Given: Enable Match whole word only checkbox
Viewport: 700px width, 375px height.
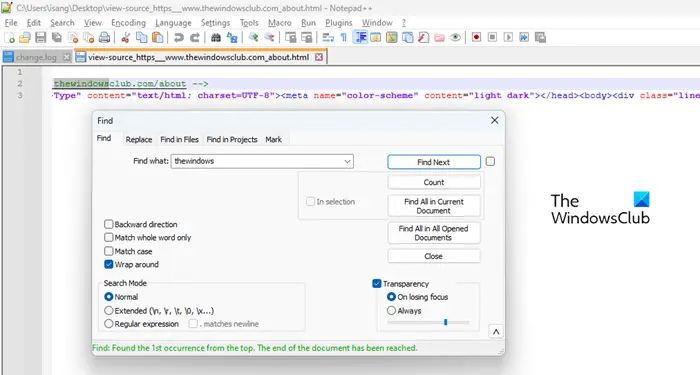Looking at the screenshot, I should (x=108, y=238).
